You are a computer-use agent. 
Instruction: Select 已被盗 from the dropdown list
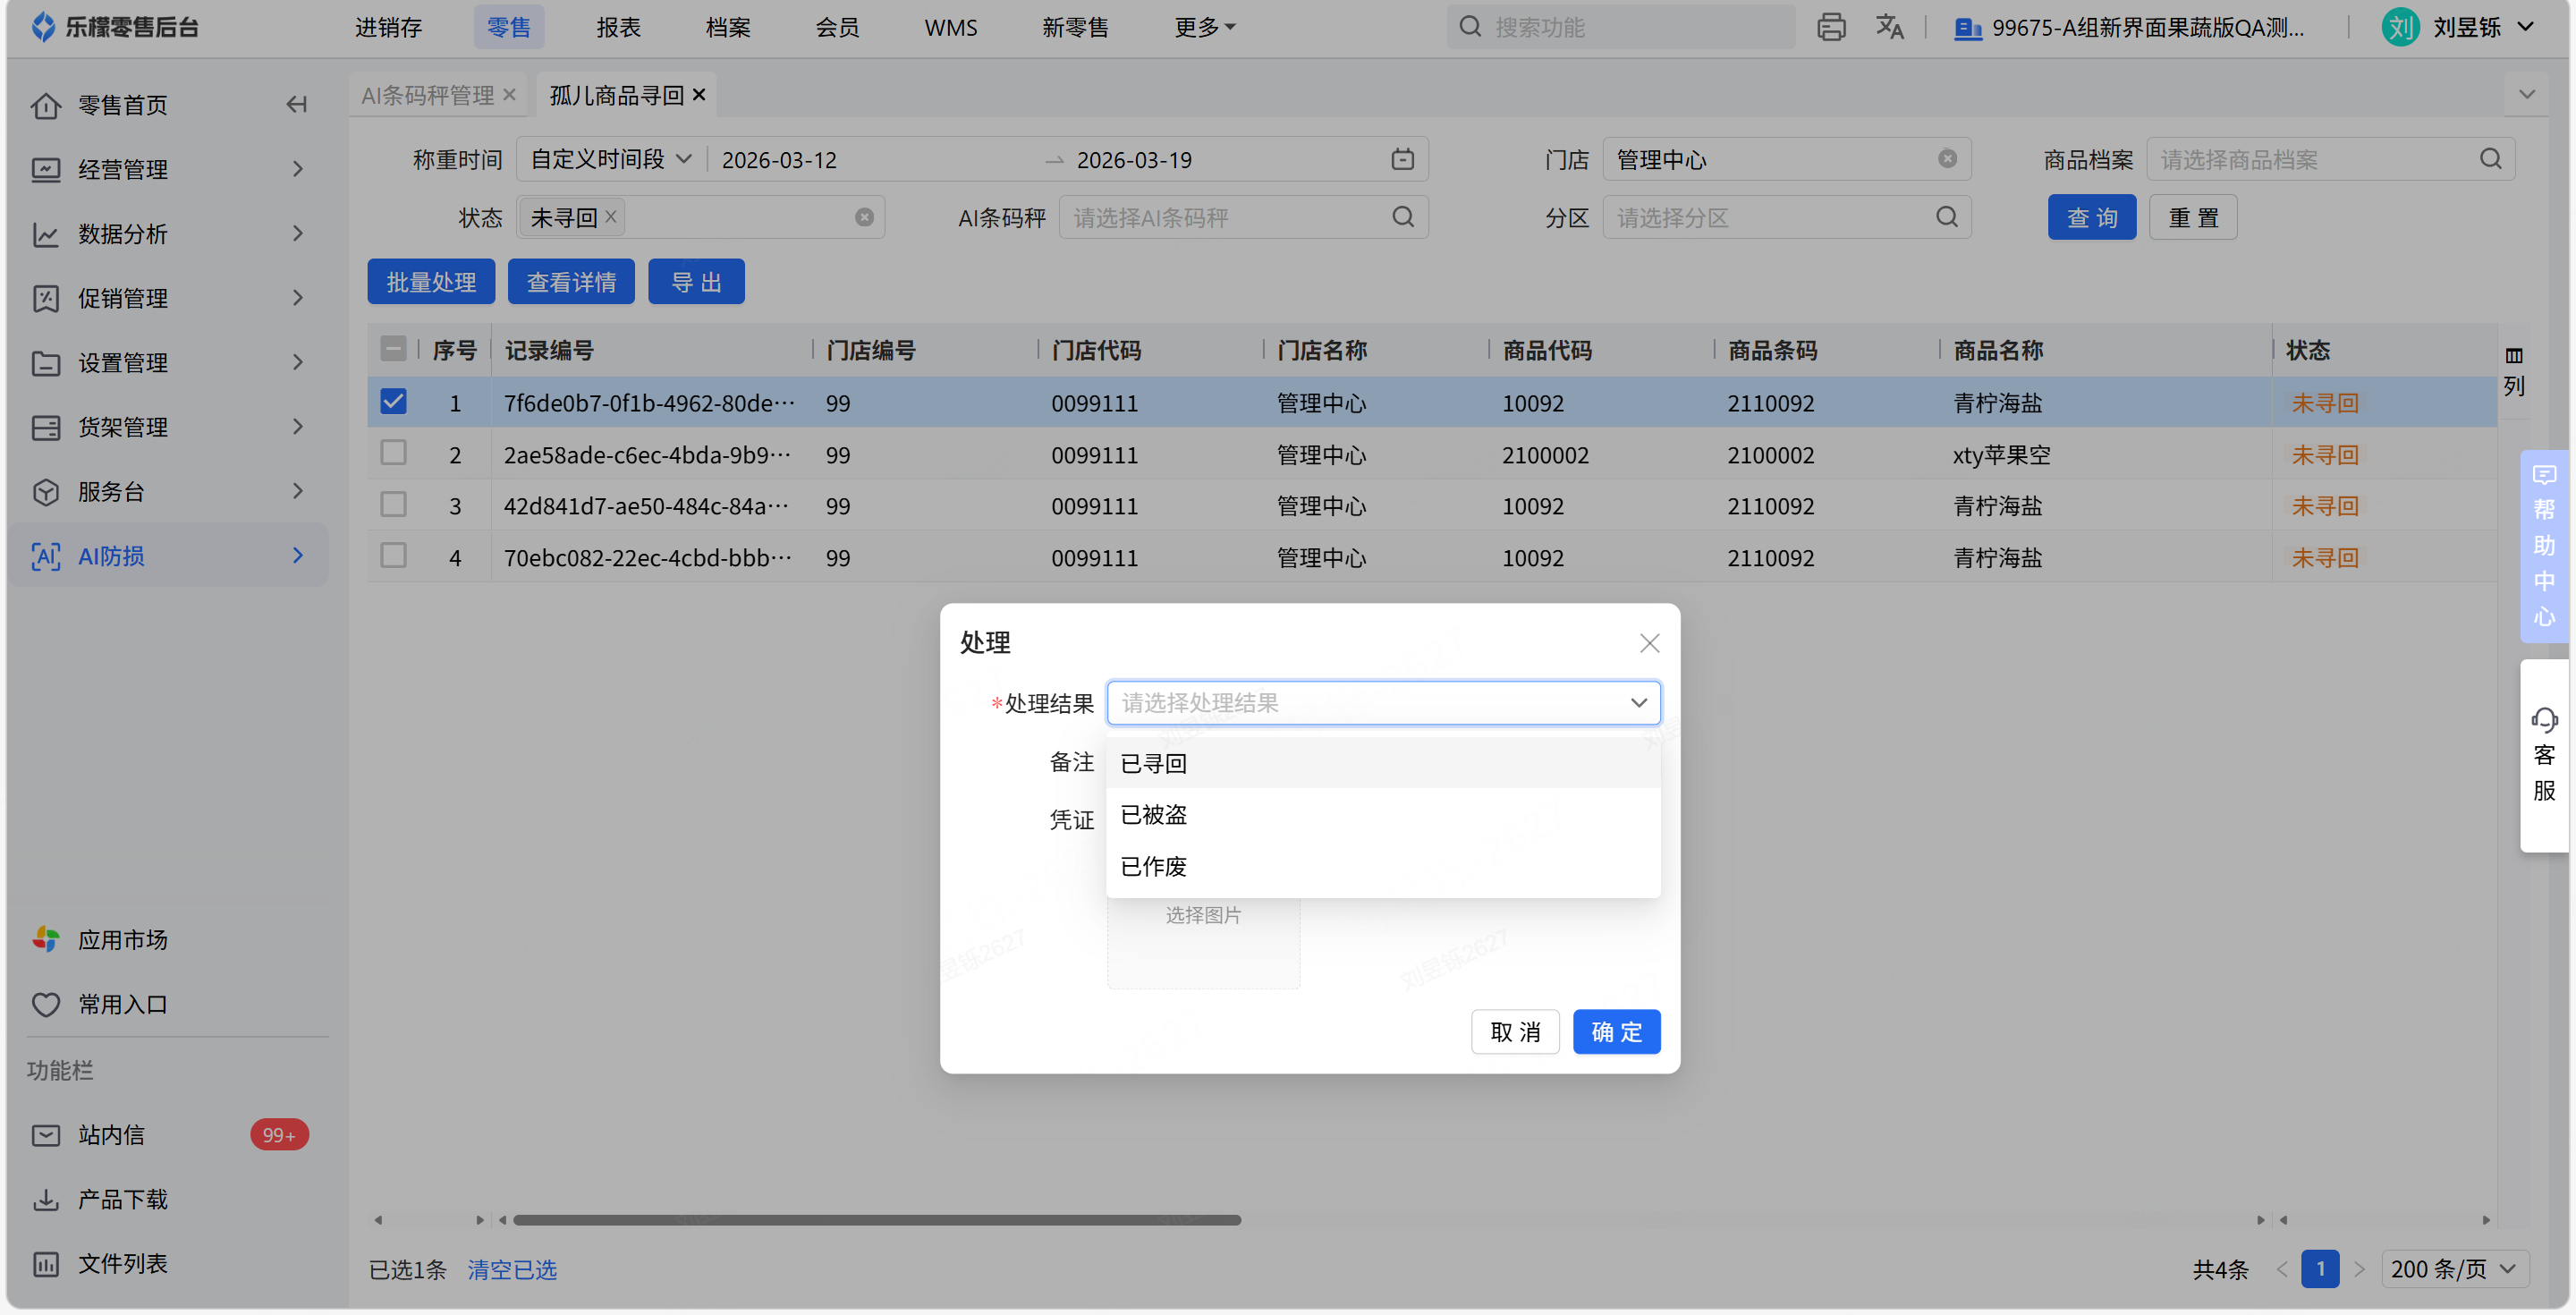click(1153, 814)
